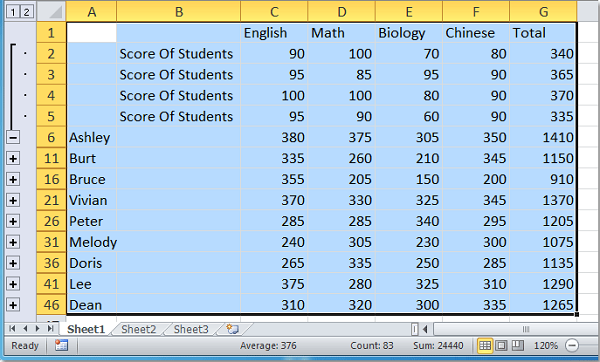Click the Select All corner button

51,11
